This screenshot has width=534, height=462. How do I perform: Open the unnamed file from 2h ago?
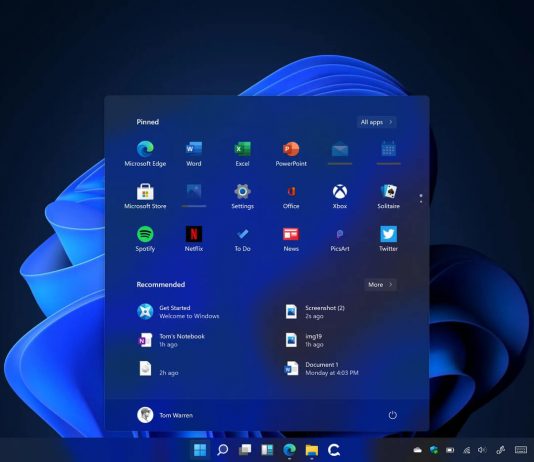point(158,369)
